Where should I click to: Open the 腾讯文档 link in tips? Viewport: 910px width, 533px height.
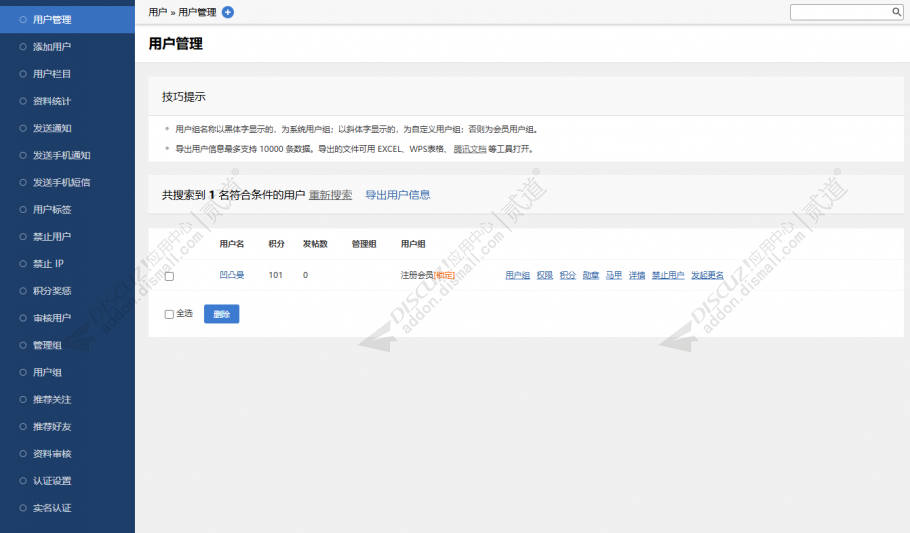[470, 149]
